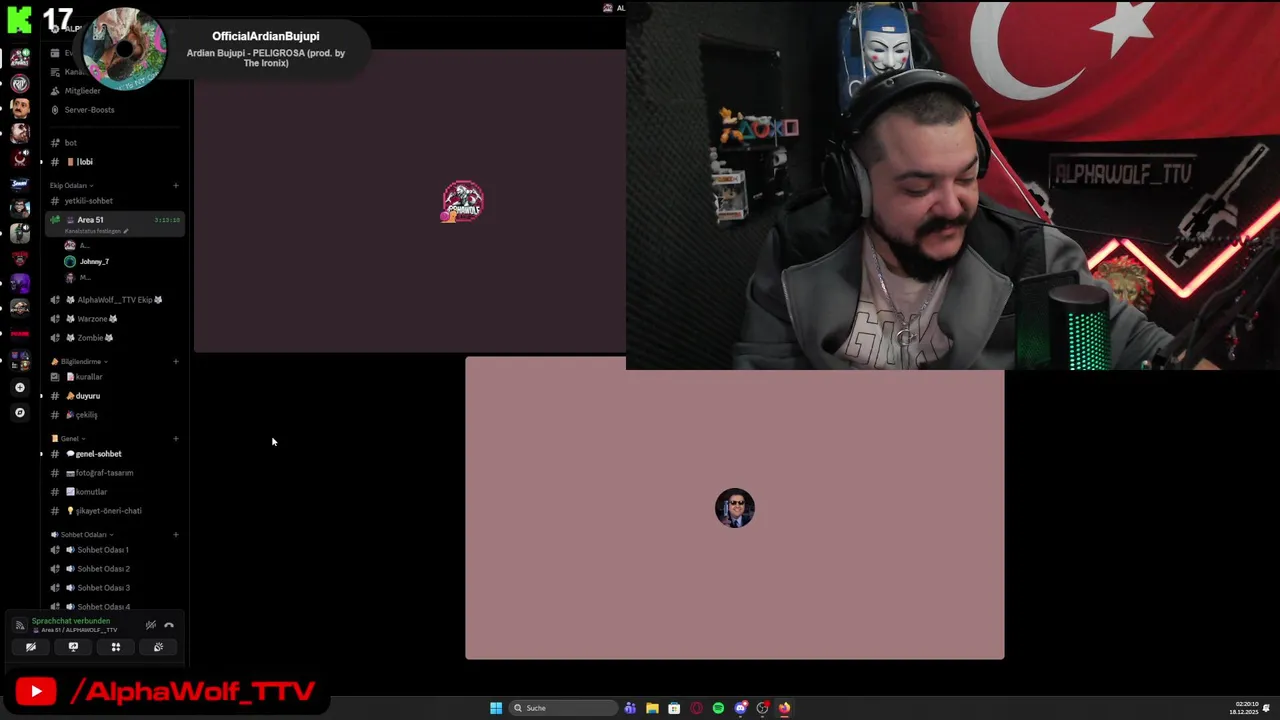Screen dimensions: 1280x720
Task: Open Firefox from the taskbar
Action: click(785, 708)
